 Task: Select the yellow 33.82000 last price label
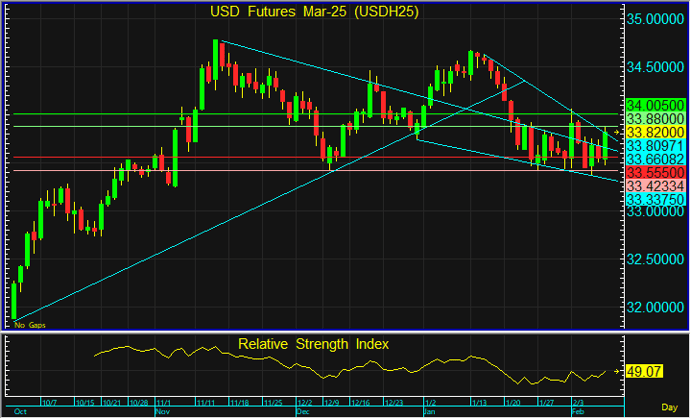click(654, 132)
